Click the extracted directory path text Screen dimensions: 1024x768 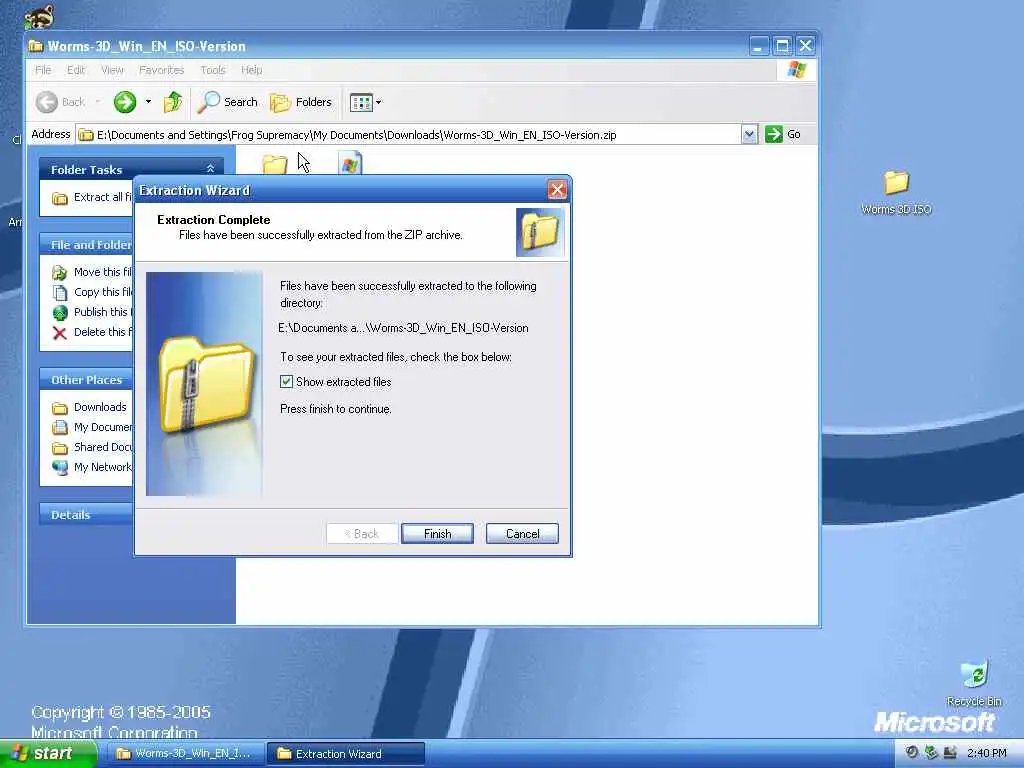coord(403,328)
